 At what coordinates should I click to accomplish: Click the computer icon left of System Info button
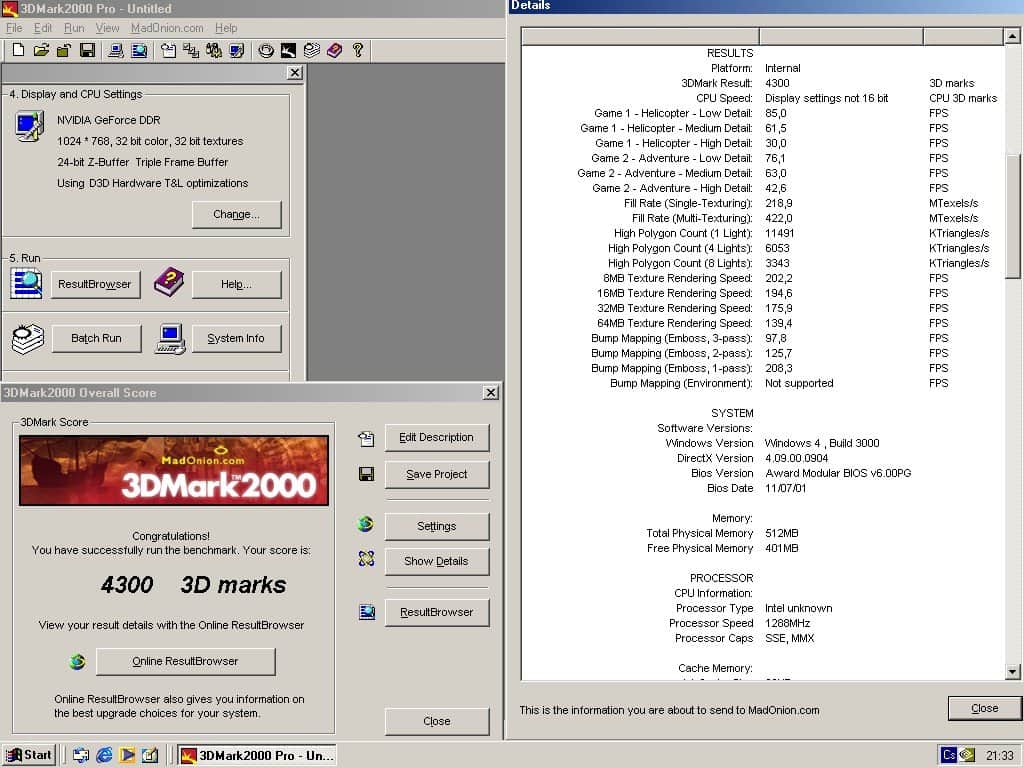pyautogui.click(x=170, y=339)
